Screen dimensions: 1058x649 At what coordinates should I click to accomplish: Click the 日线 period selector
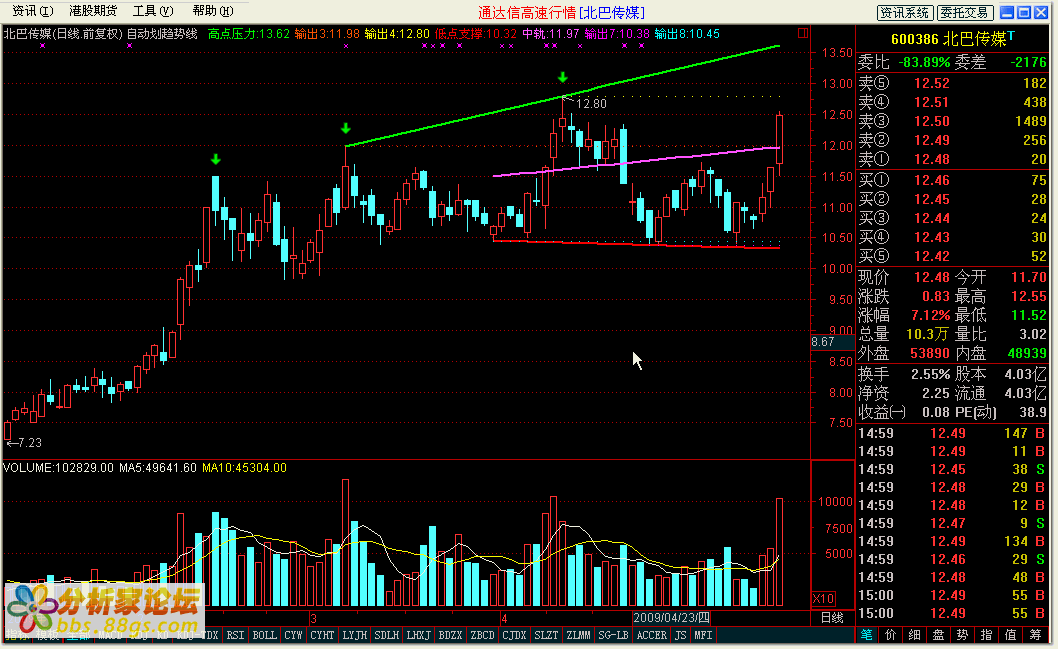832,617
